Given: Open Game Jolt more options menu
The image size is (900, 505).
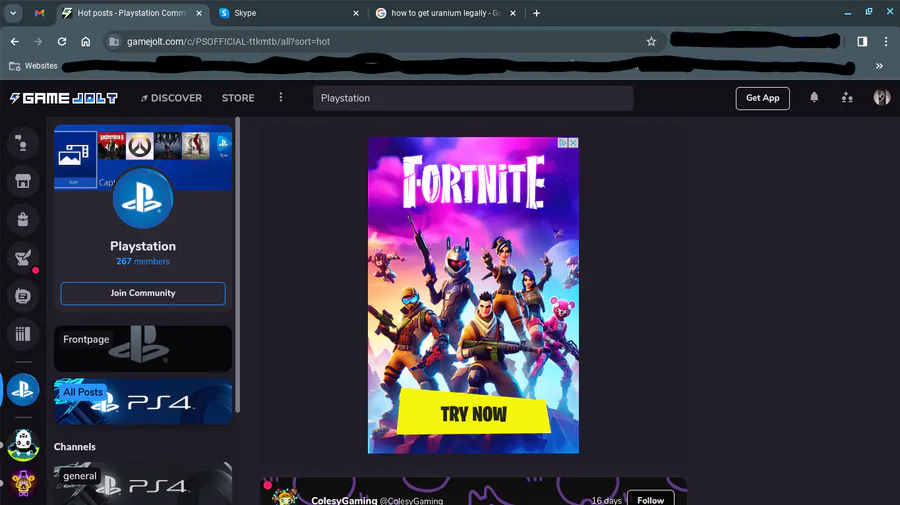Looking at the screenshot, I should coord(281,98).
